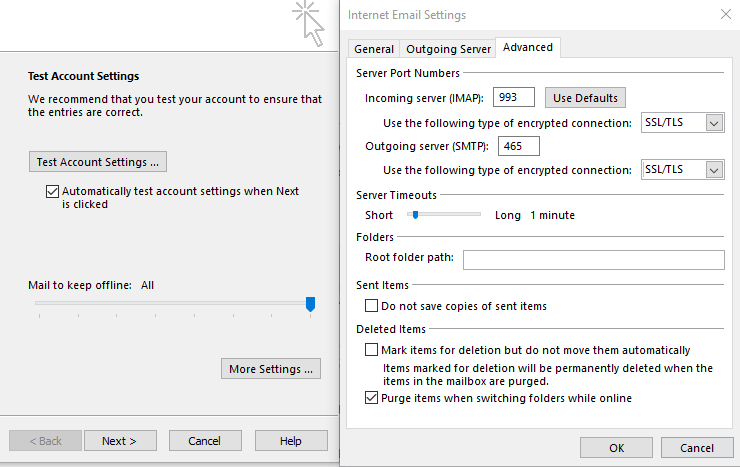This screenshot has width=740, height=467.
Task: Uncheck Purge items when switching folders
Action: click(x=371, y=398)
